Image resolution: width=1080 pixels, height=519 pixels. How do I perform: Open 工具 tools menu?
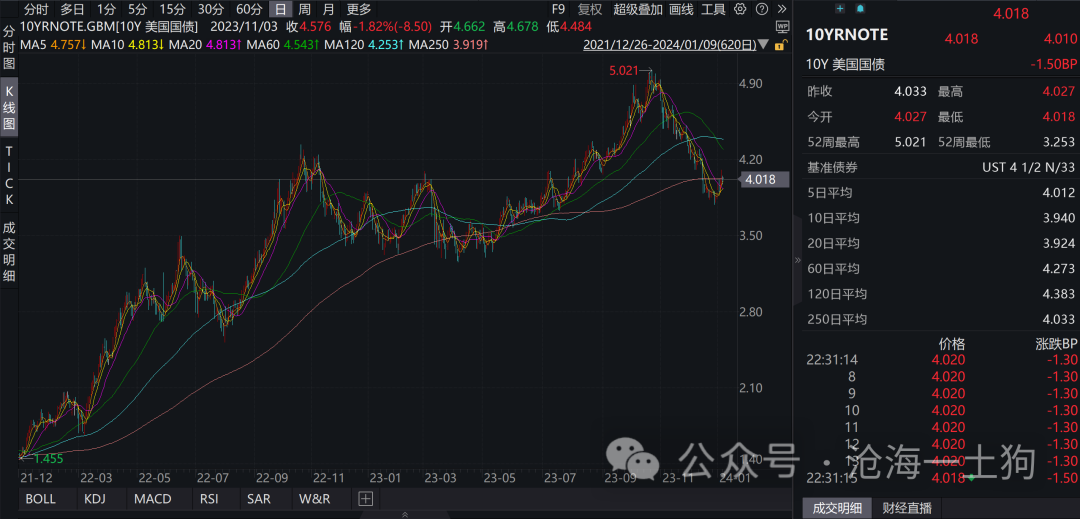[713, 9]
